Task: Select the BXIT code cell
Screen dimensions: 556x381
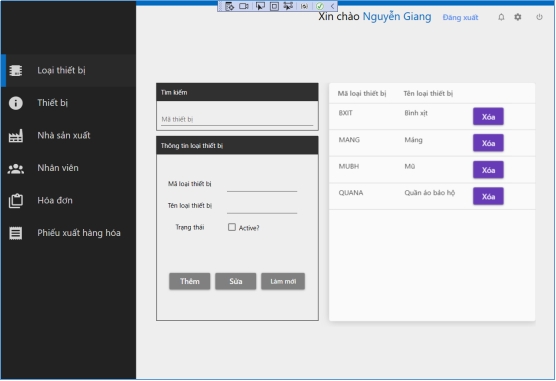Action: pos(345,113)
